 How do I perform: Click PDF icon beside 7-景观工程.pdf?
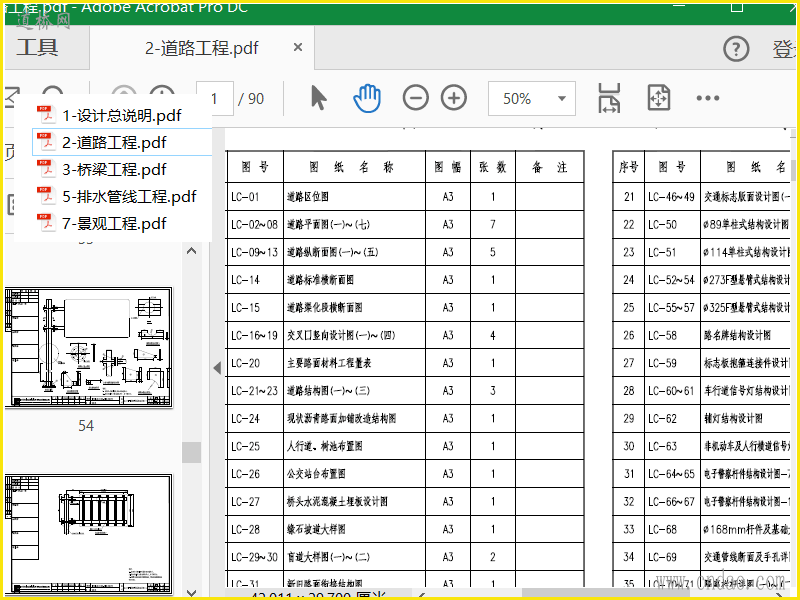coord(46,223)
